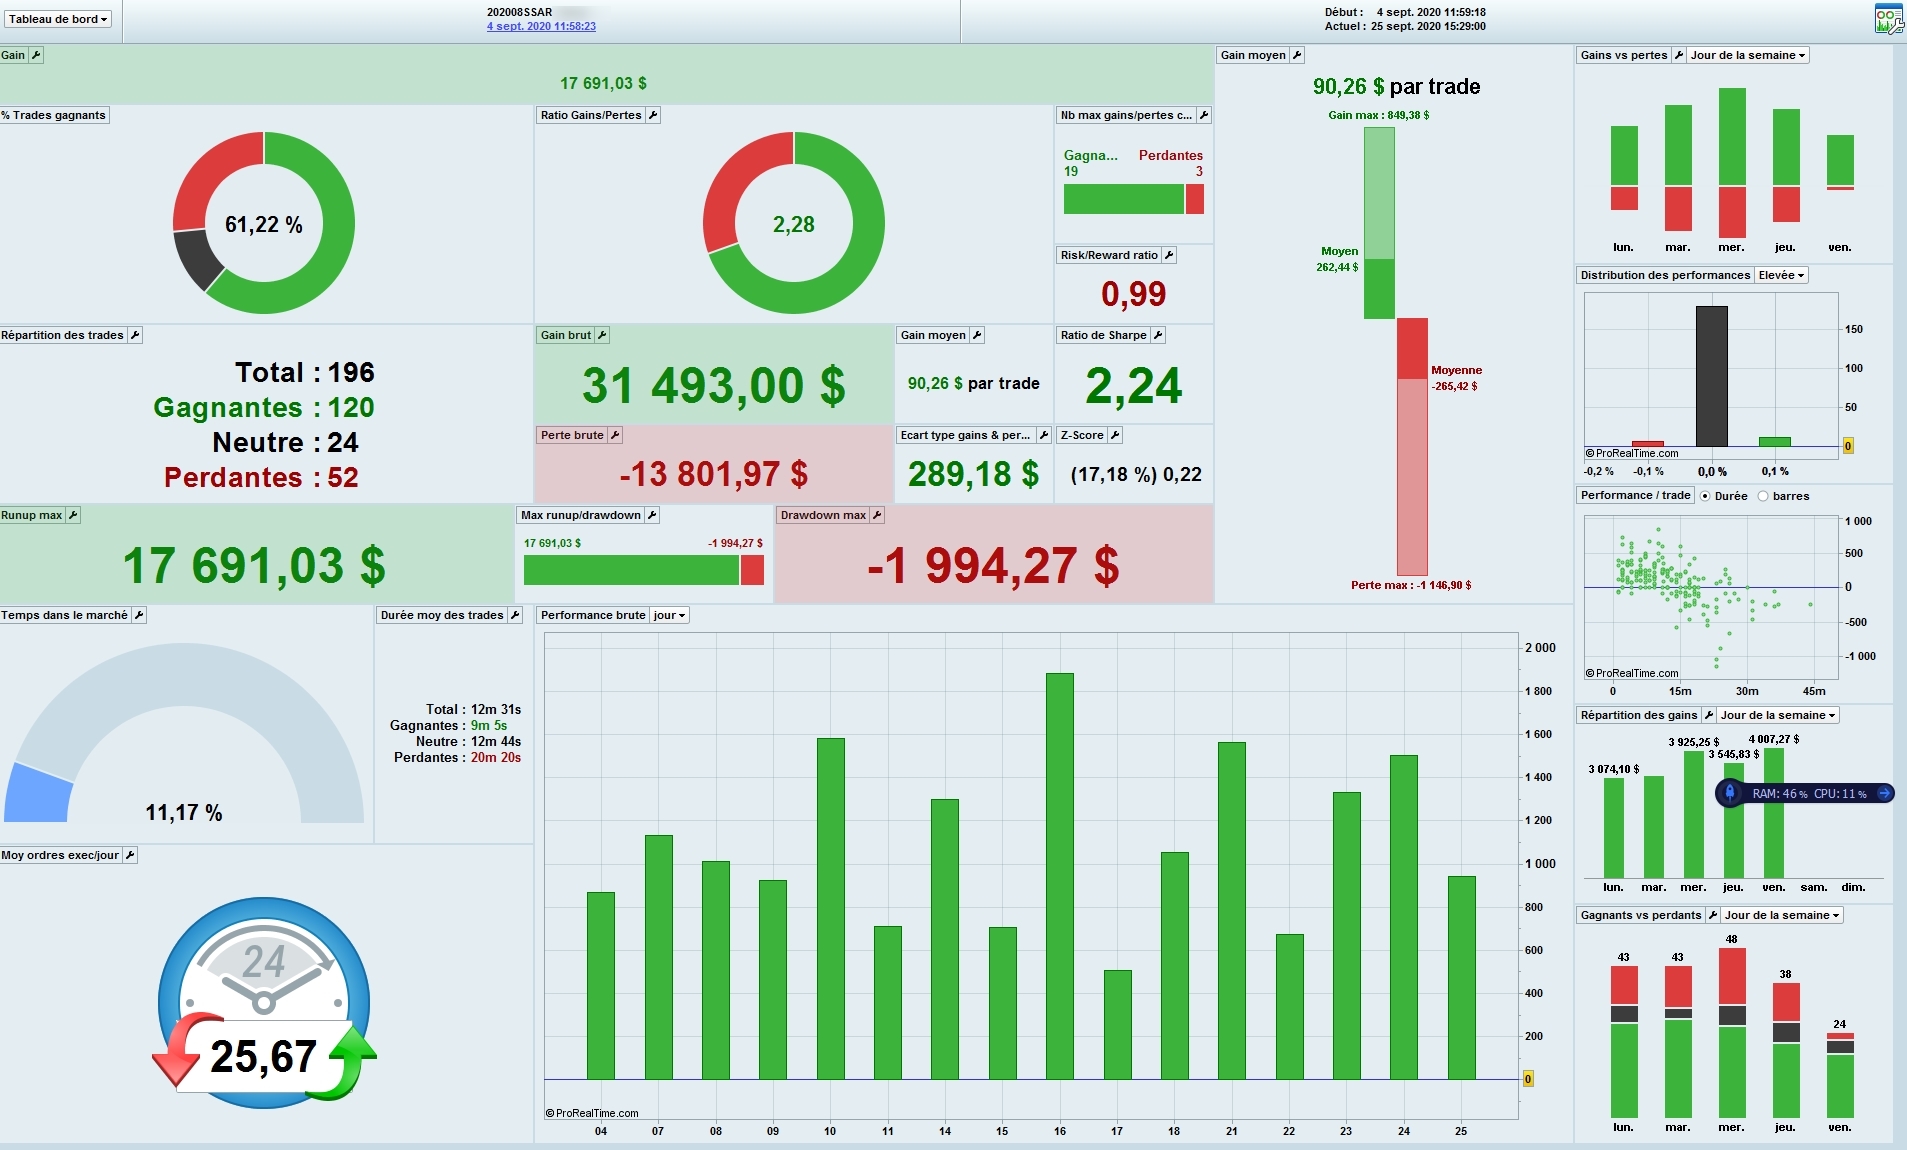The width and height of the screenshot is (1907, 1150).
Task: Open Jour de la semaine dropdown for Gains vs pertes
Action: coord(1748,55)
